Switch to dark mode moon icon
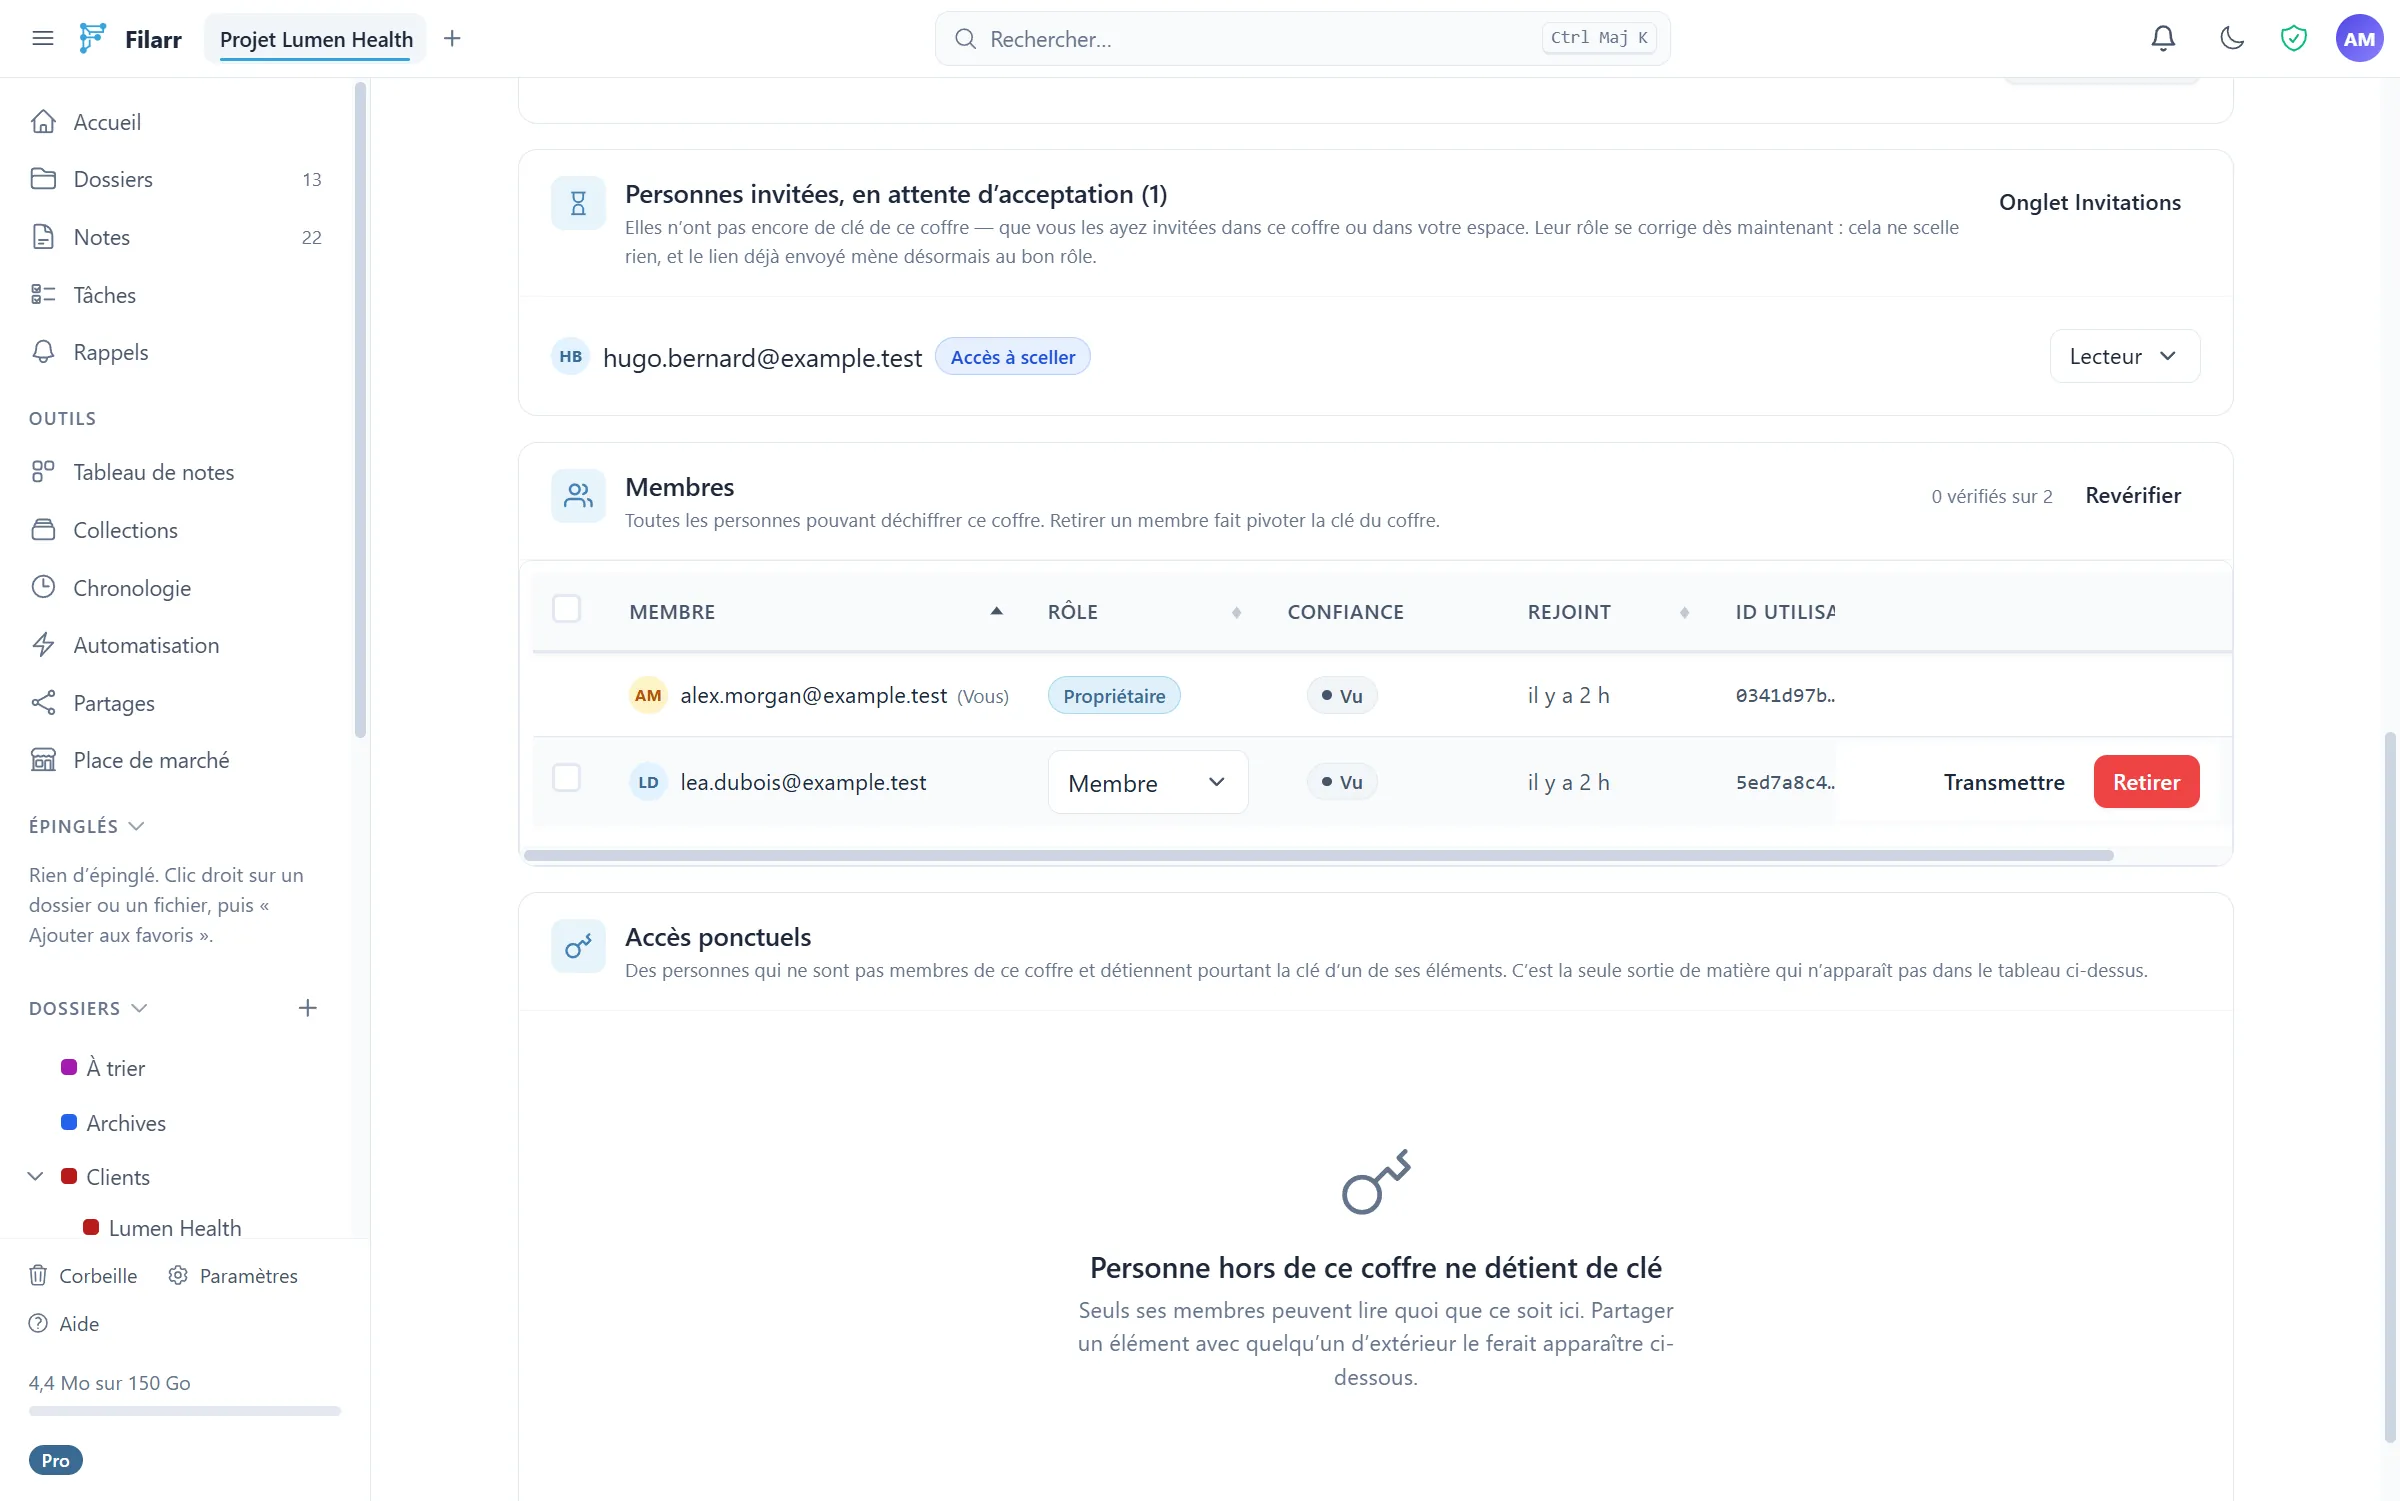 [2232, 39]
